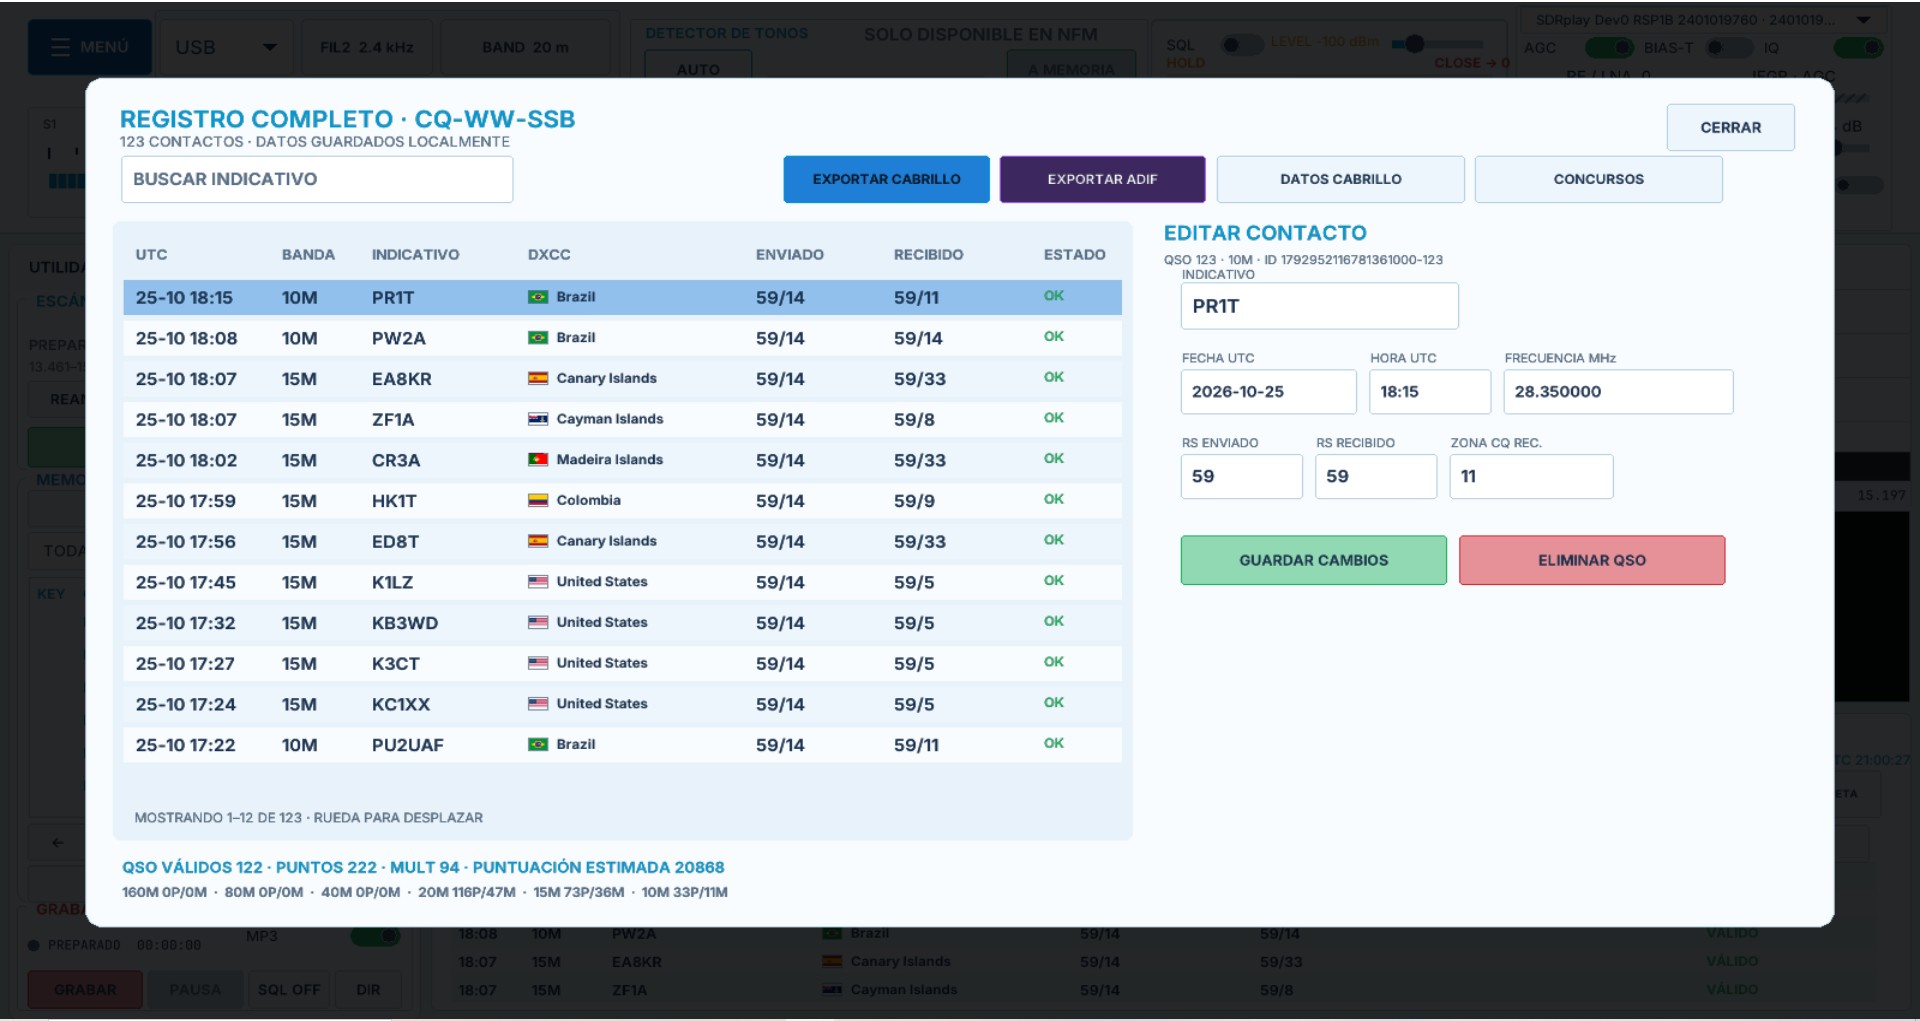1920x1021 pixels.
Task: Edit the INDICATIVO field showing PR1T
Action: 1319,306
